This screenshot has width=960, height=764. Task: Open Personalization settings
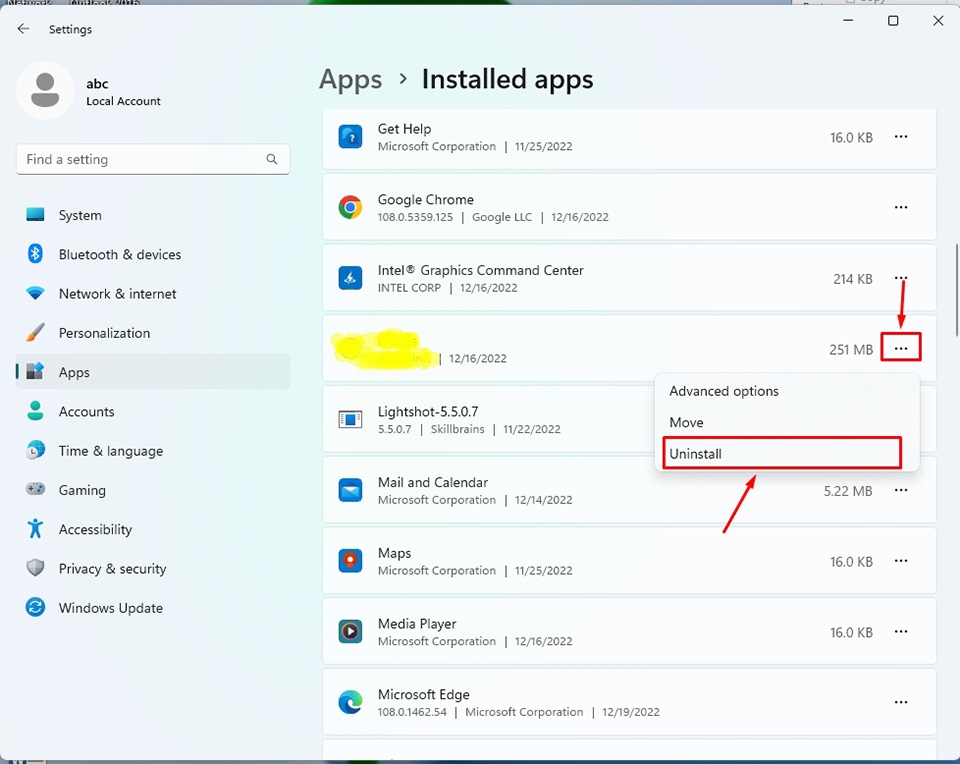coord(153,332)
